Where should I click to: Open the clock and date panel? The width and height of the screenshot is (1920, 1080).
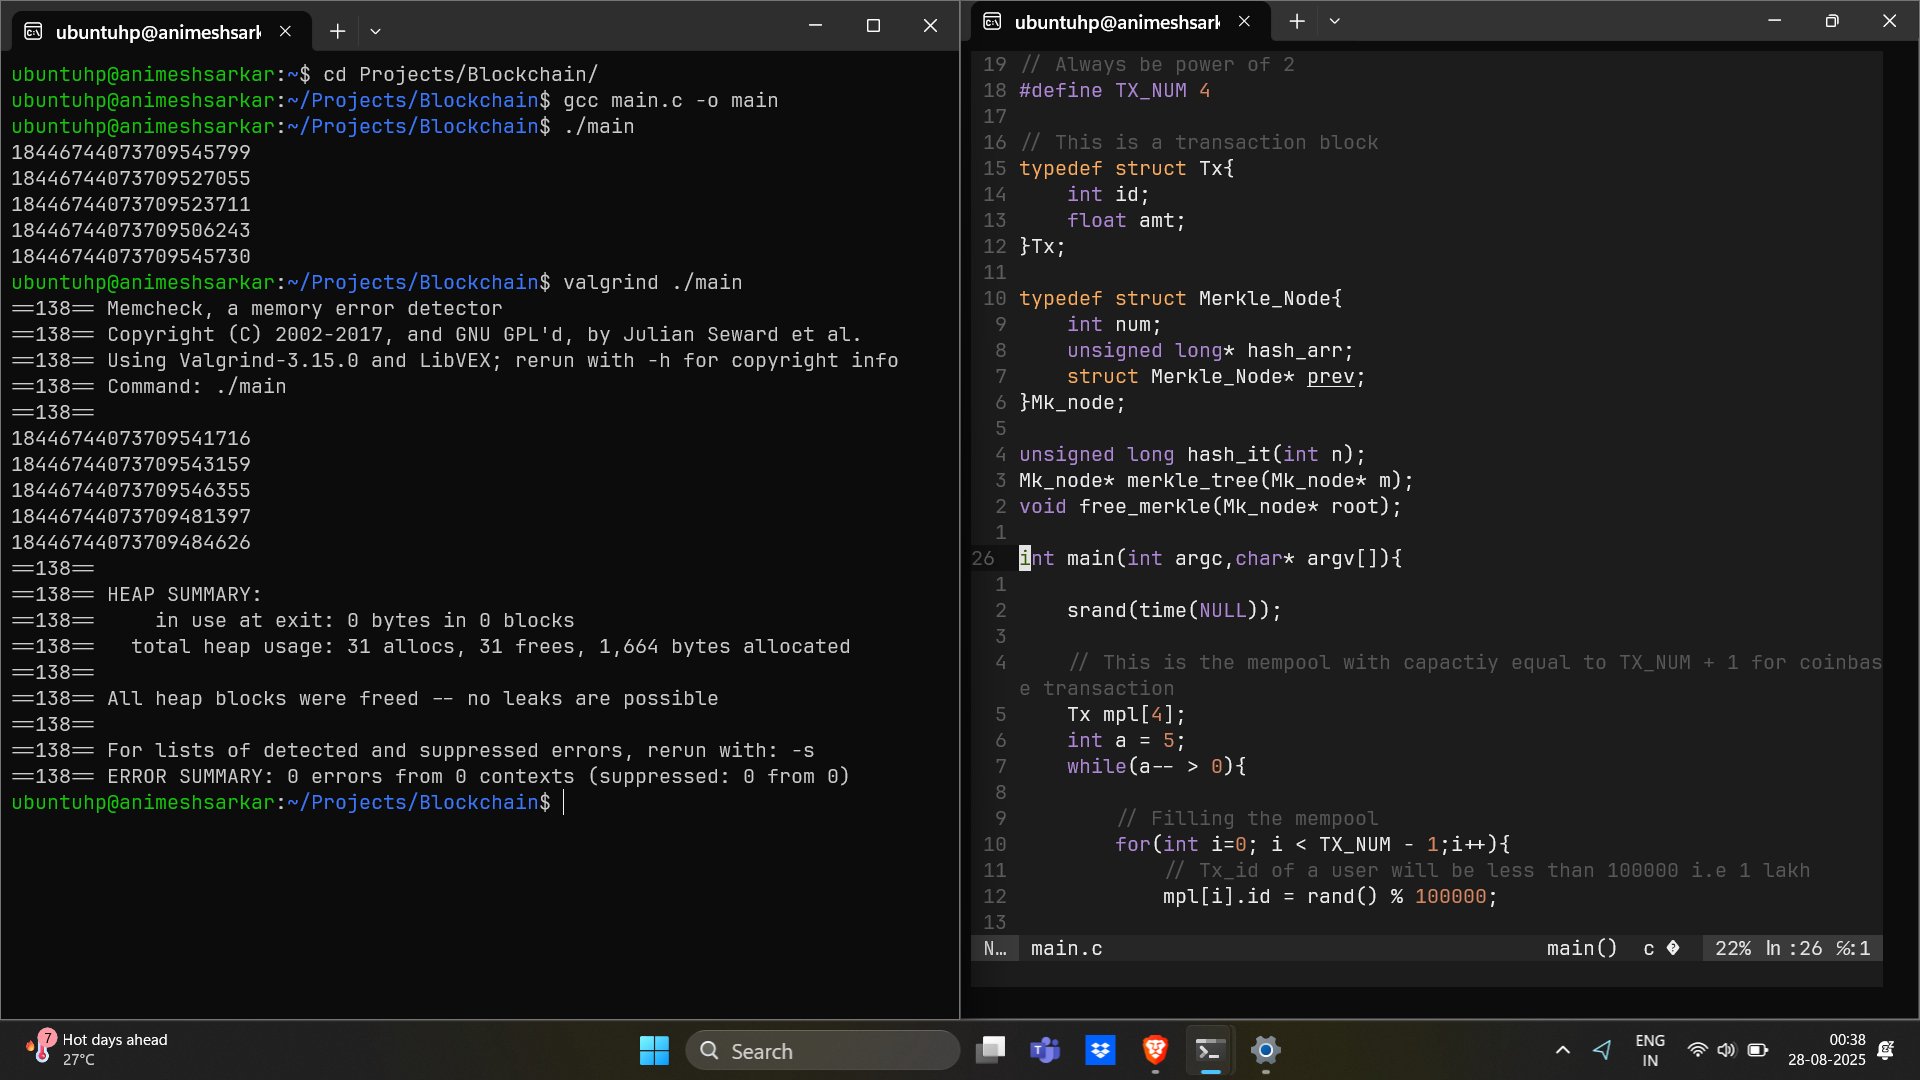click(x=1826, y=1050)
